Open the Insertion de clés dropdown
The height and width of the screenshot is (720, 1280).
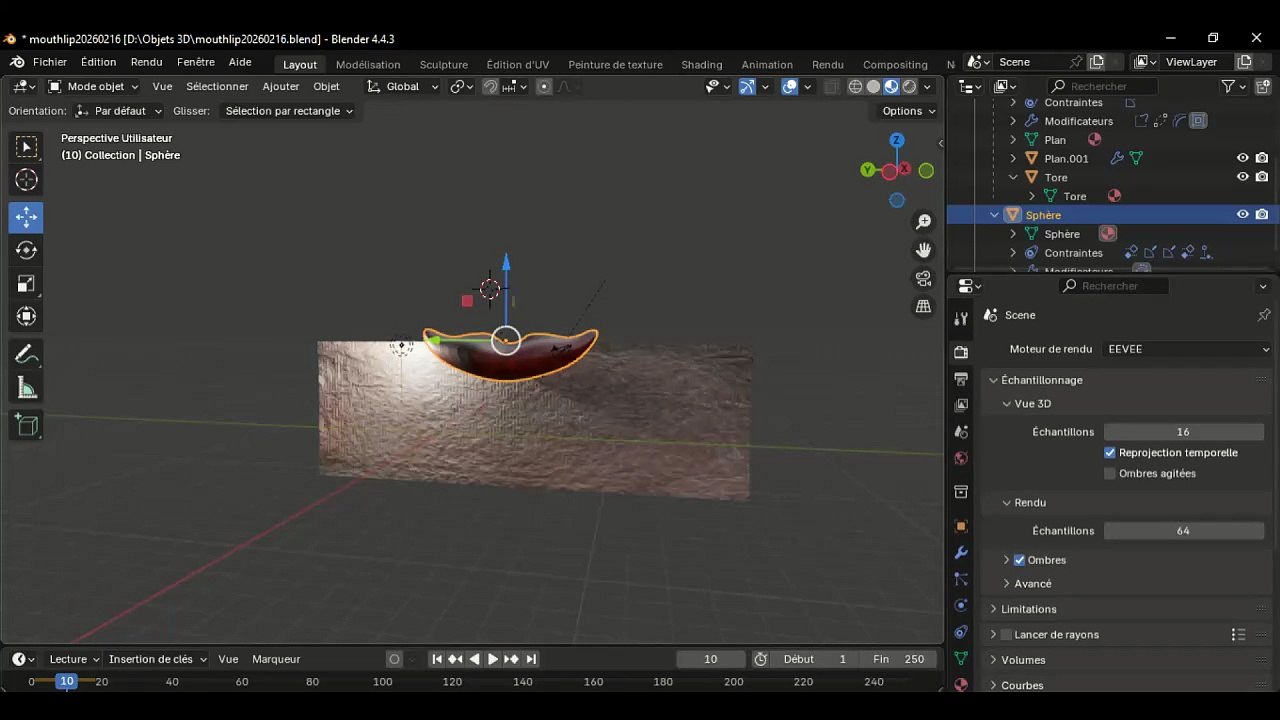coord(157,659)
